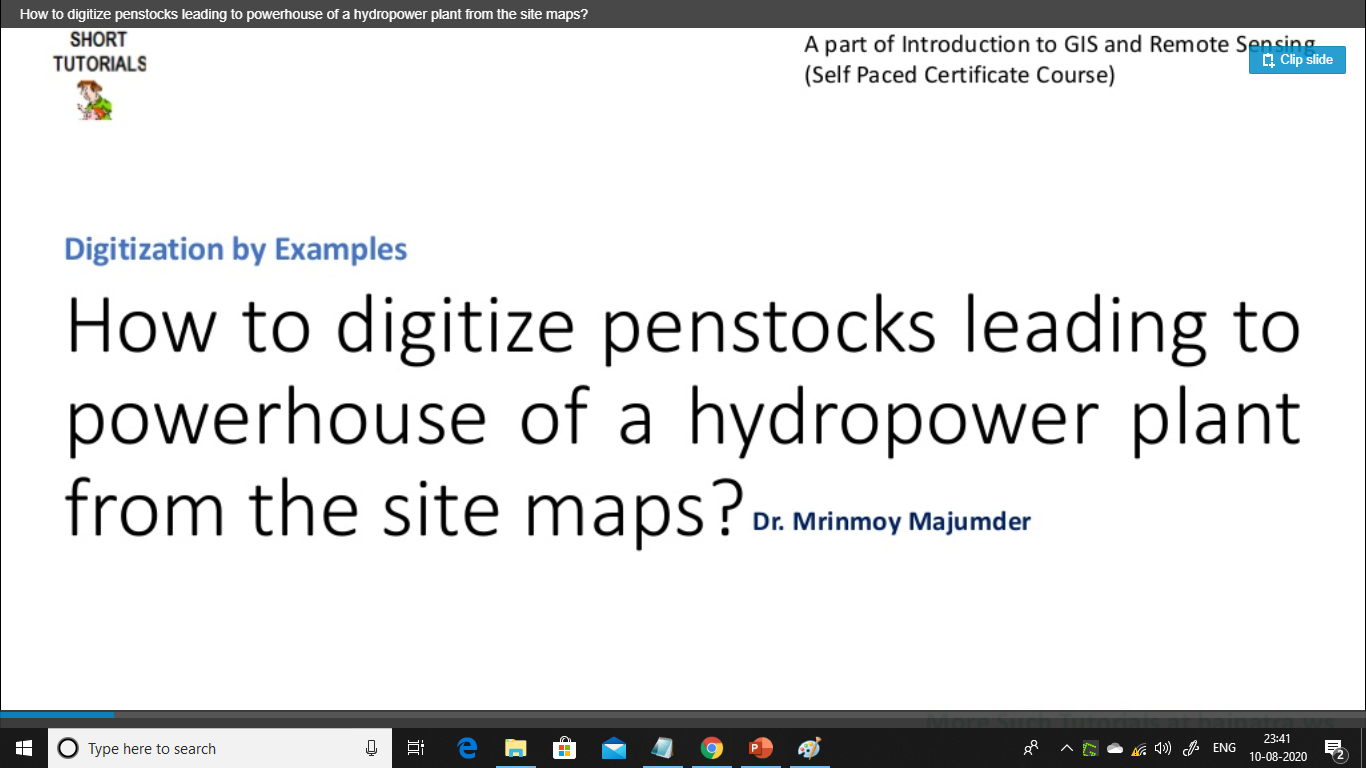Click the video title in top bar
Screen dimensions: 1366x768
pyautogui.click(x=304, y=15)
